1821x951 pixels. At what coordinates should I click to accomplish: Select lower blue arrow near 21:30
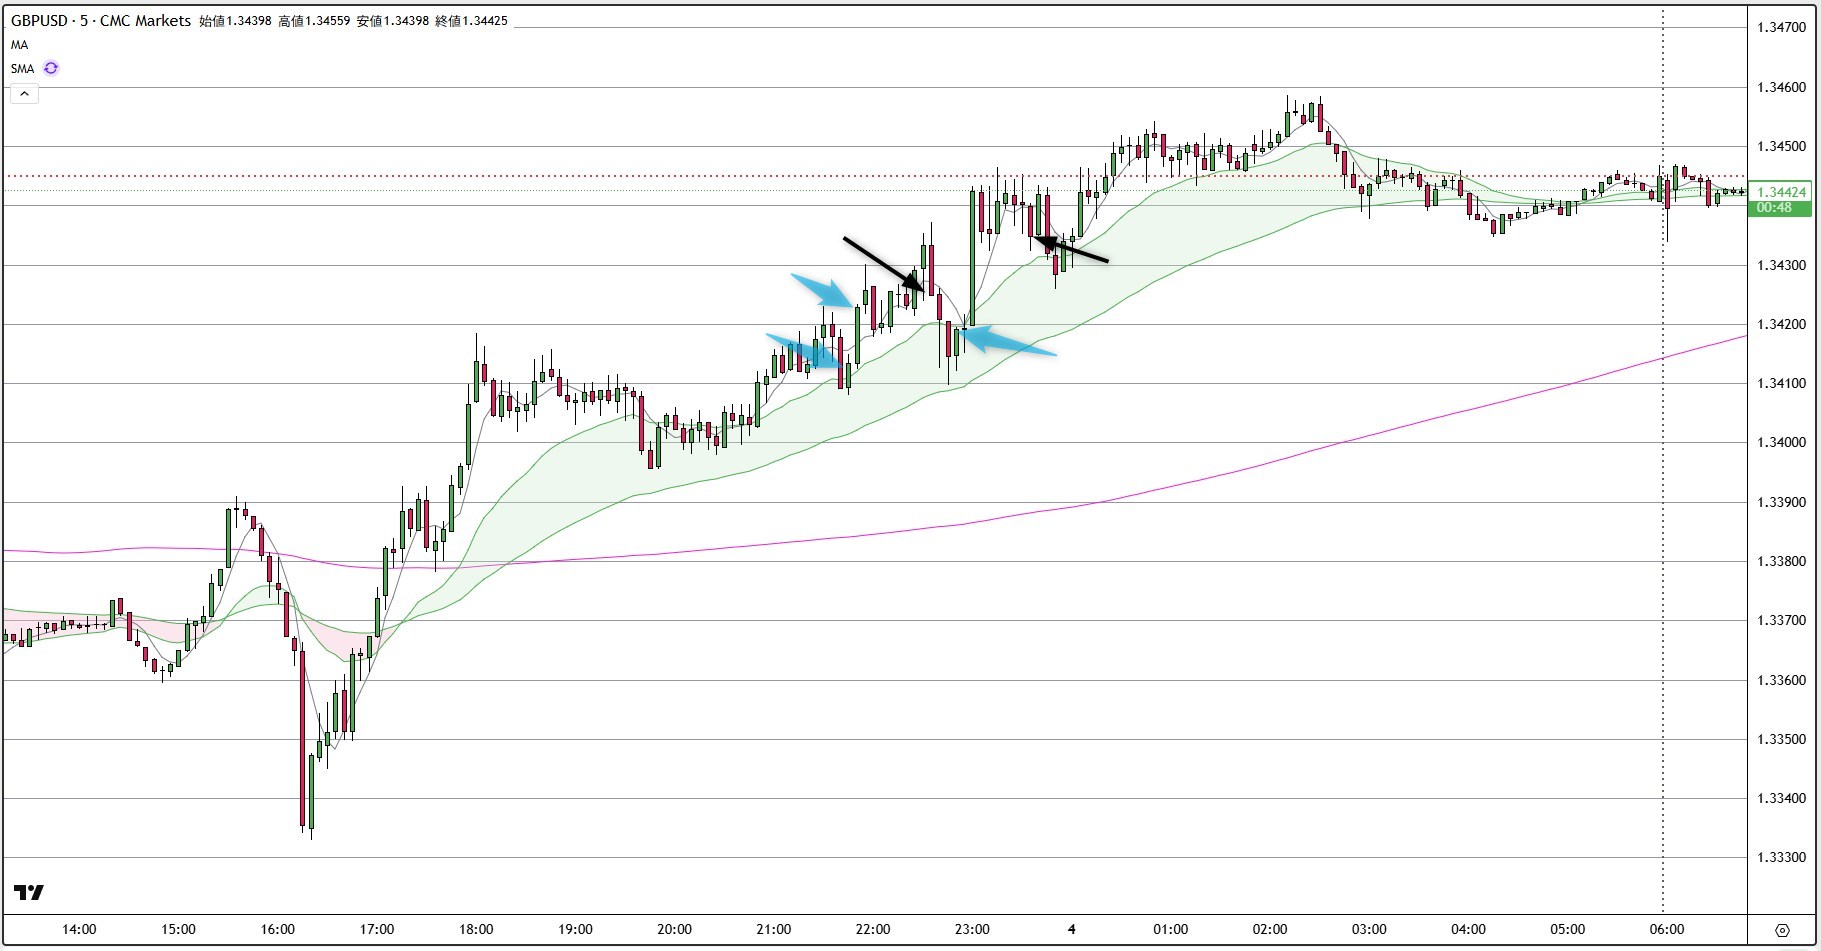point(803,350)
